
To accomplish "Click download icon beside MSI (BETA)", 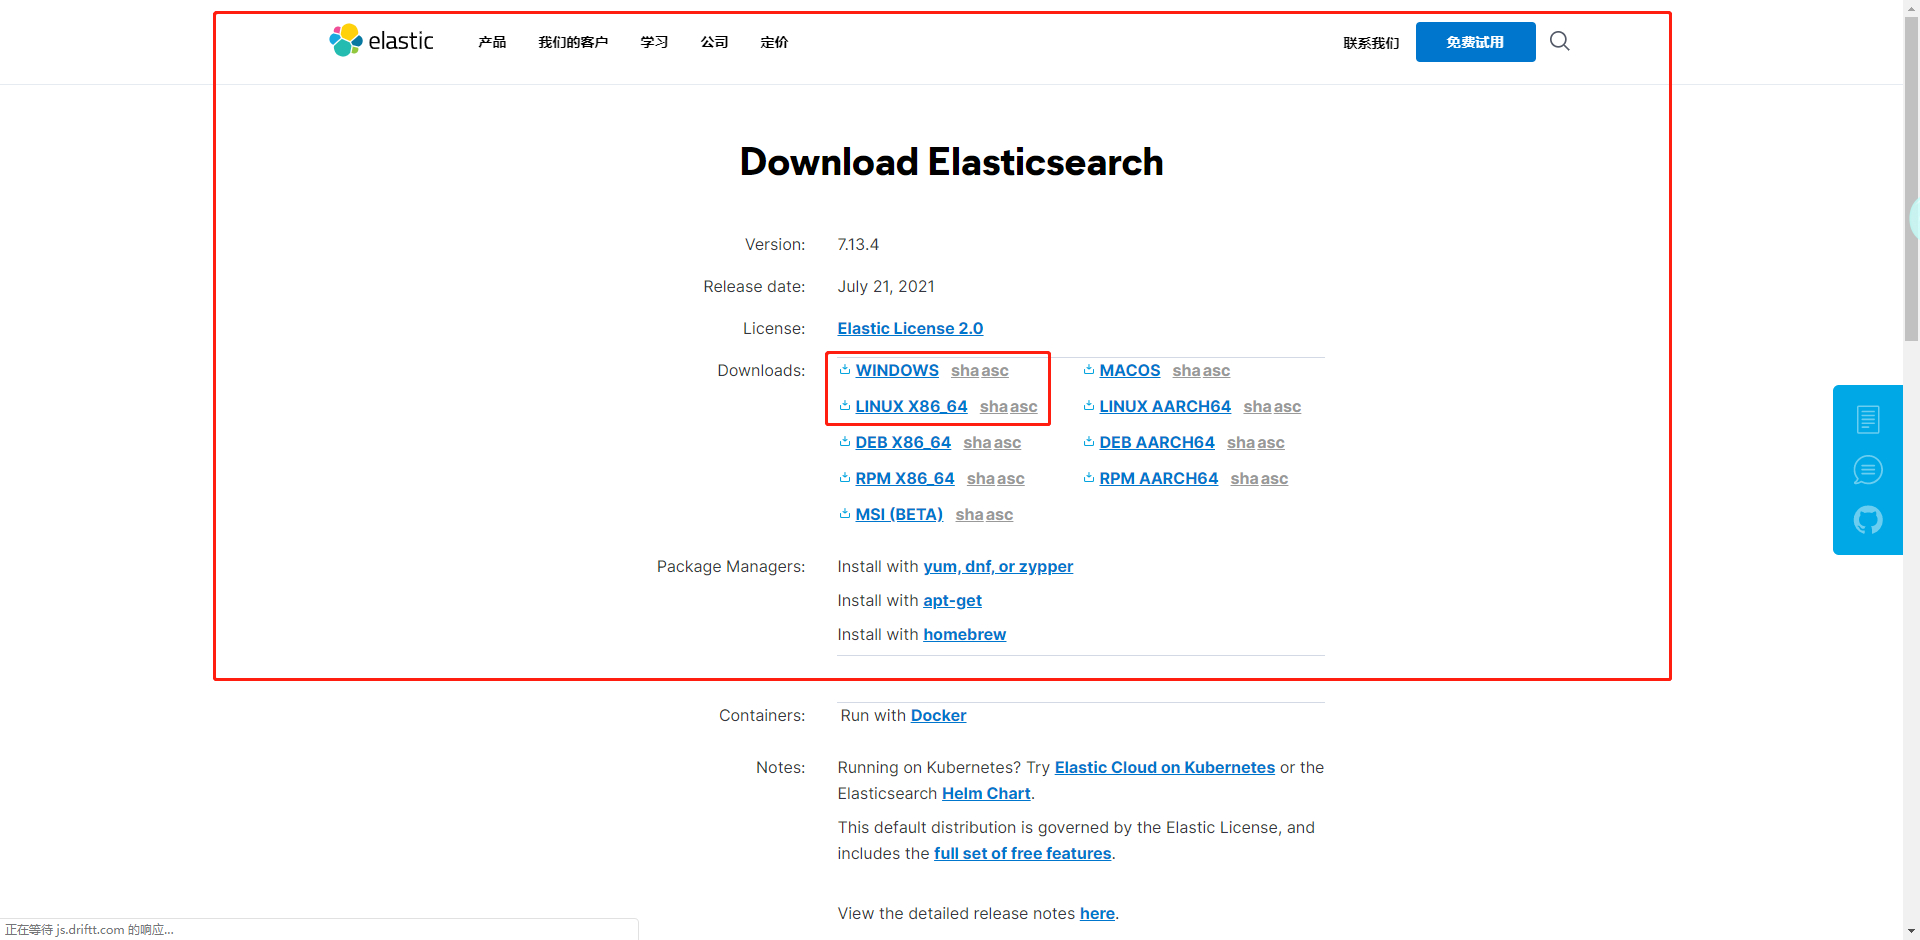I will click(845, 514).
